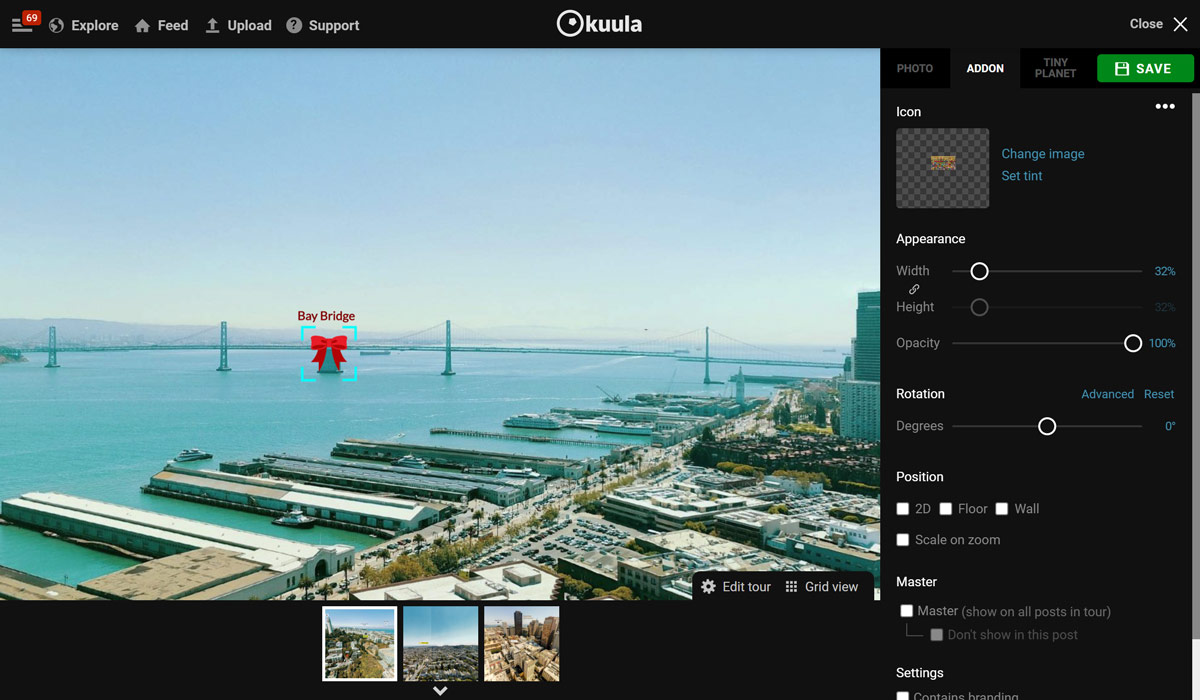The image size is (1200, 700).
Task: Click the width-height link chain icon
Action: pyautogui.click(x=914, y=289)
